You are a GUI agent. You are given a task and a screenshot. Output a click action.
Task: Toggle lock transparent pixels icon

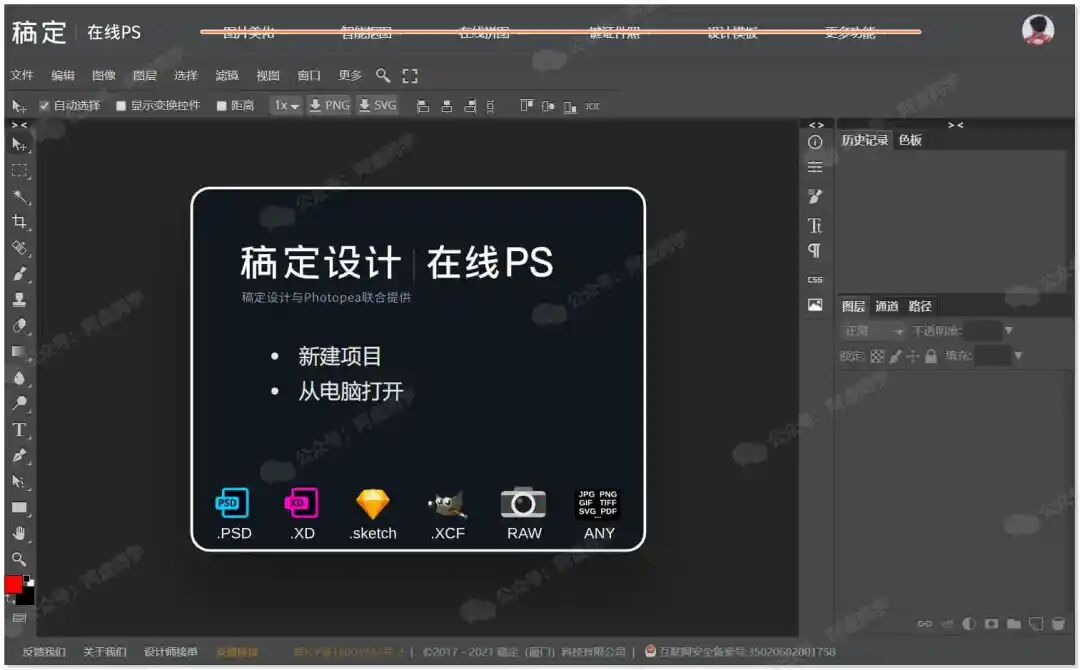[877, 356]
